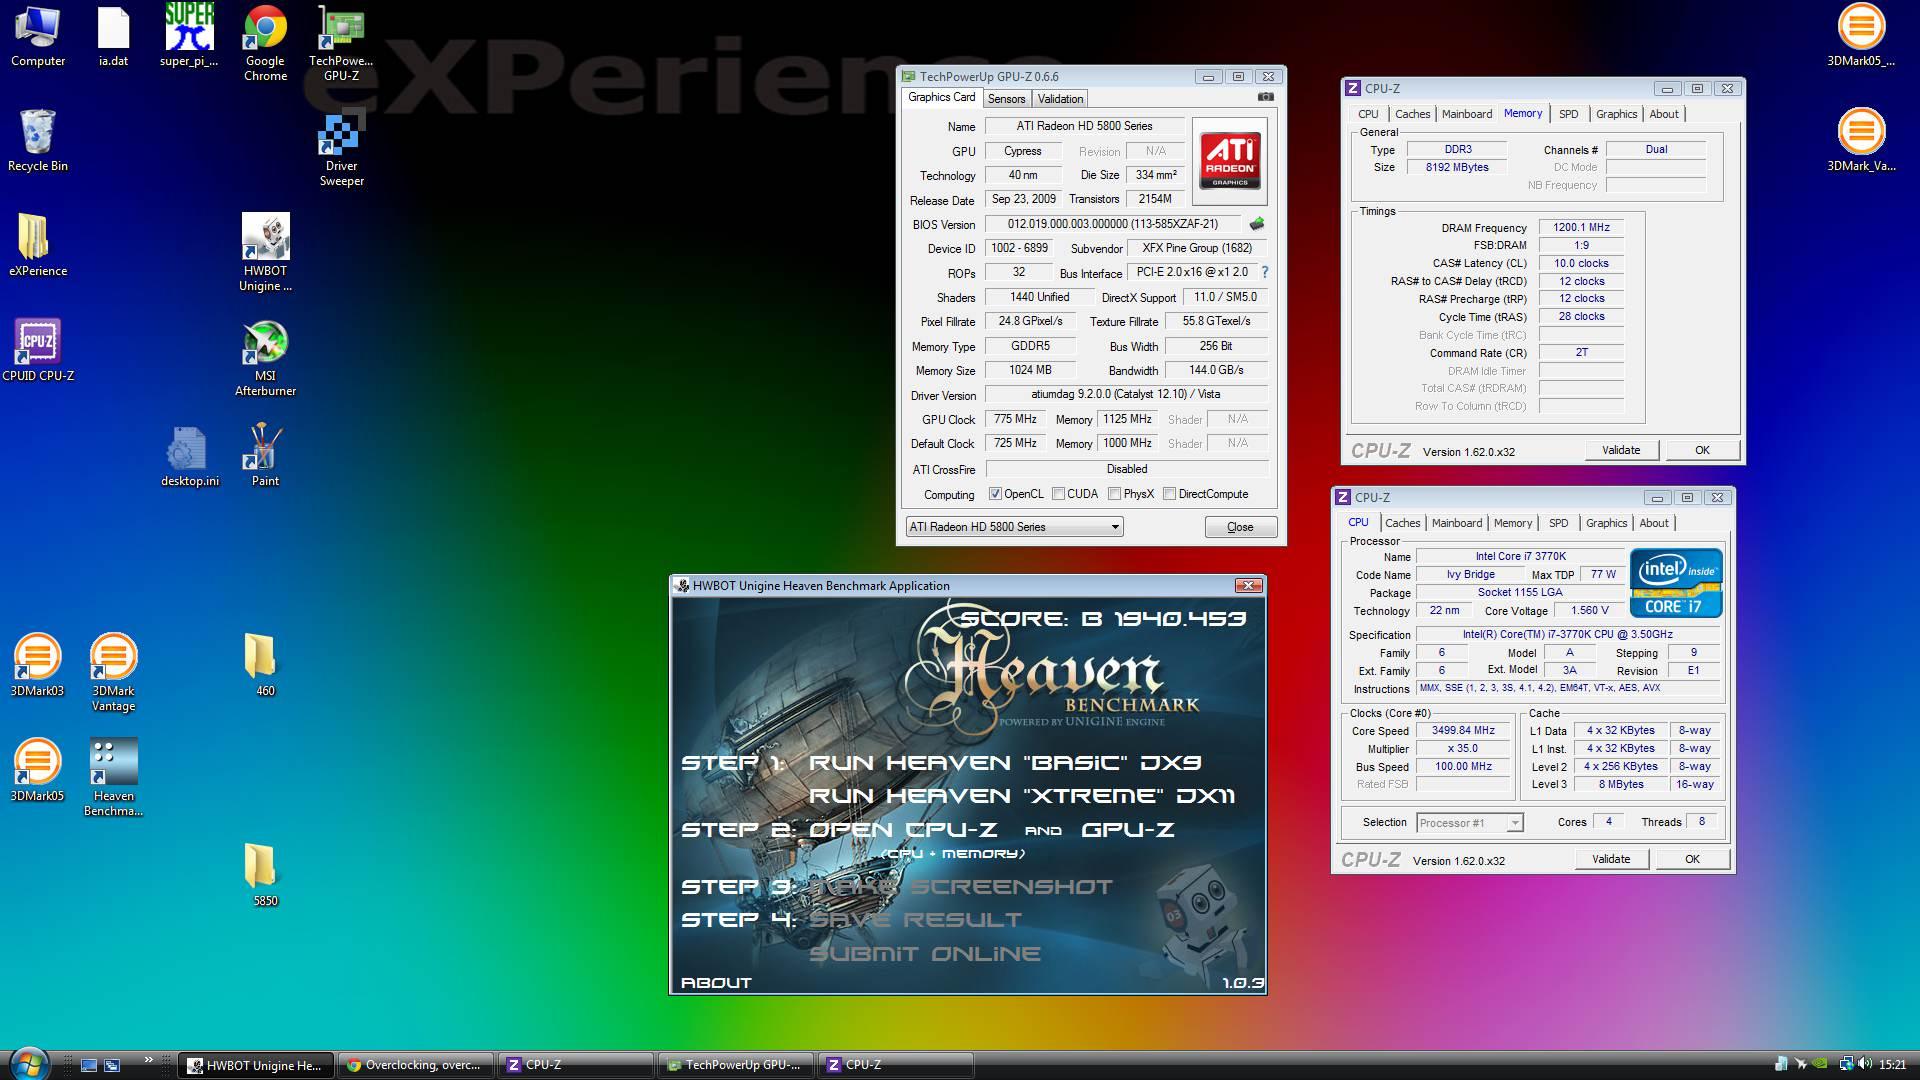Open the Computer desktop icon

(x=38, y=37)
